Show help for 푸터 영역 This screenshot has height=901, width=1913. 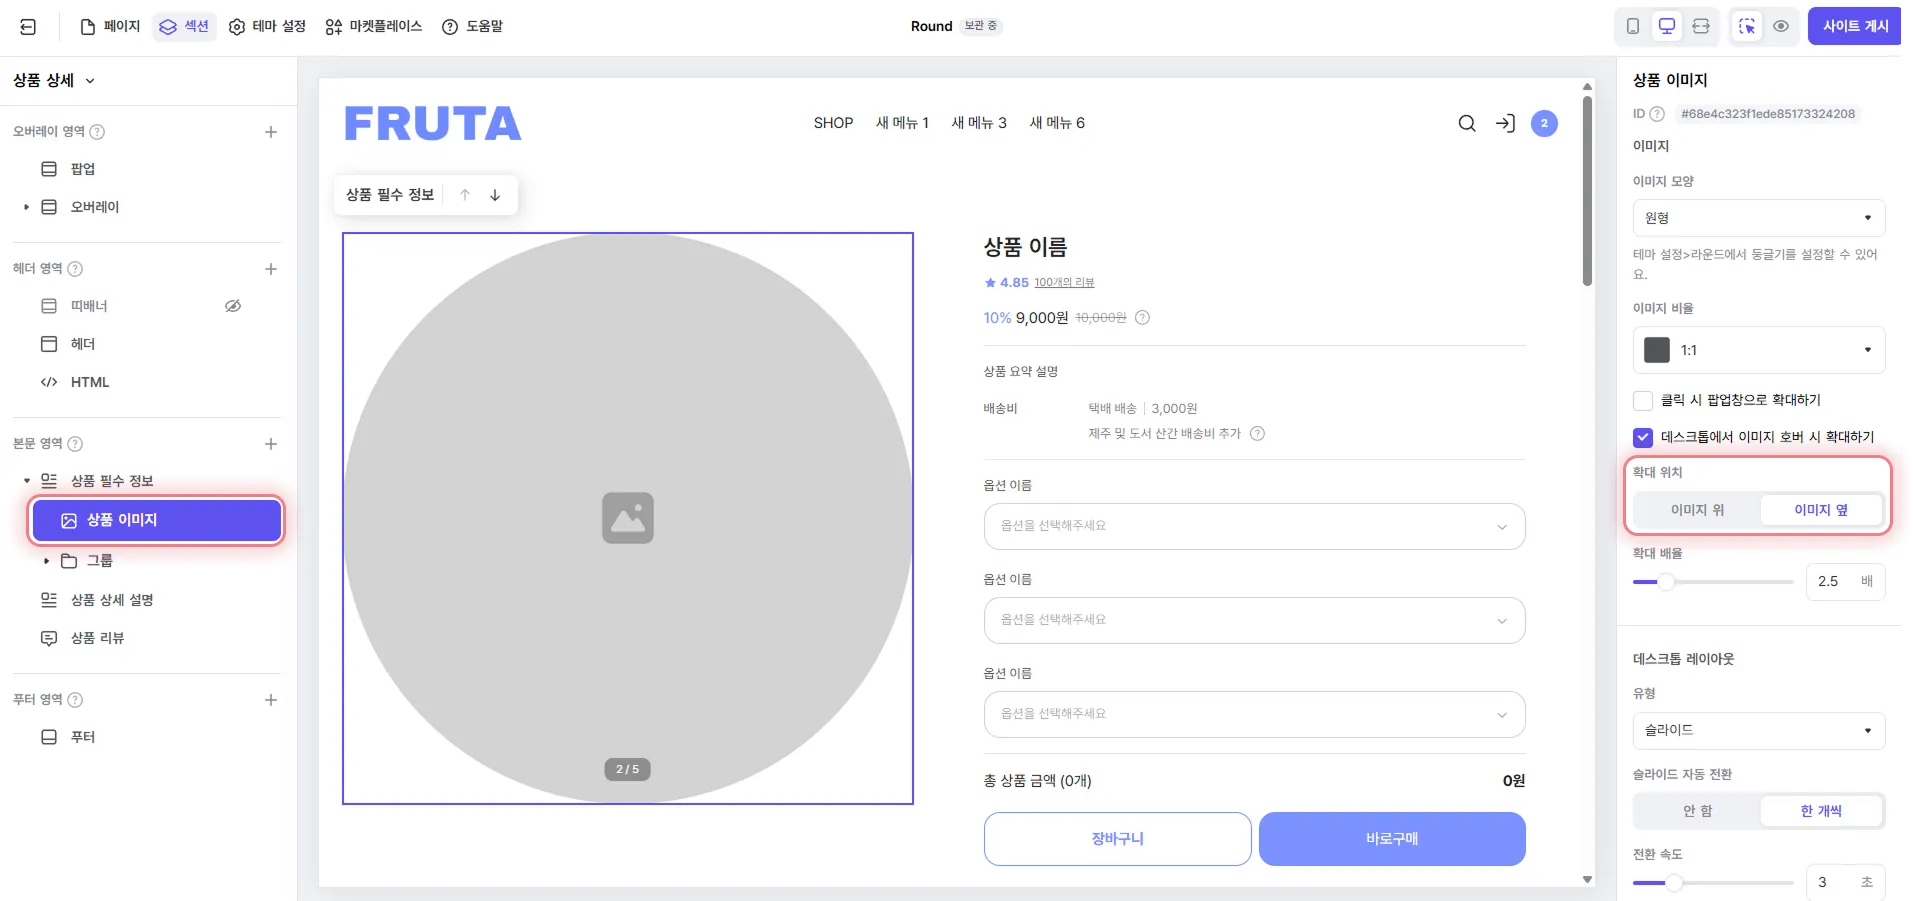coord(75,700)
